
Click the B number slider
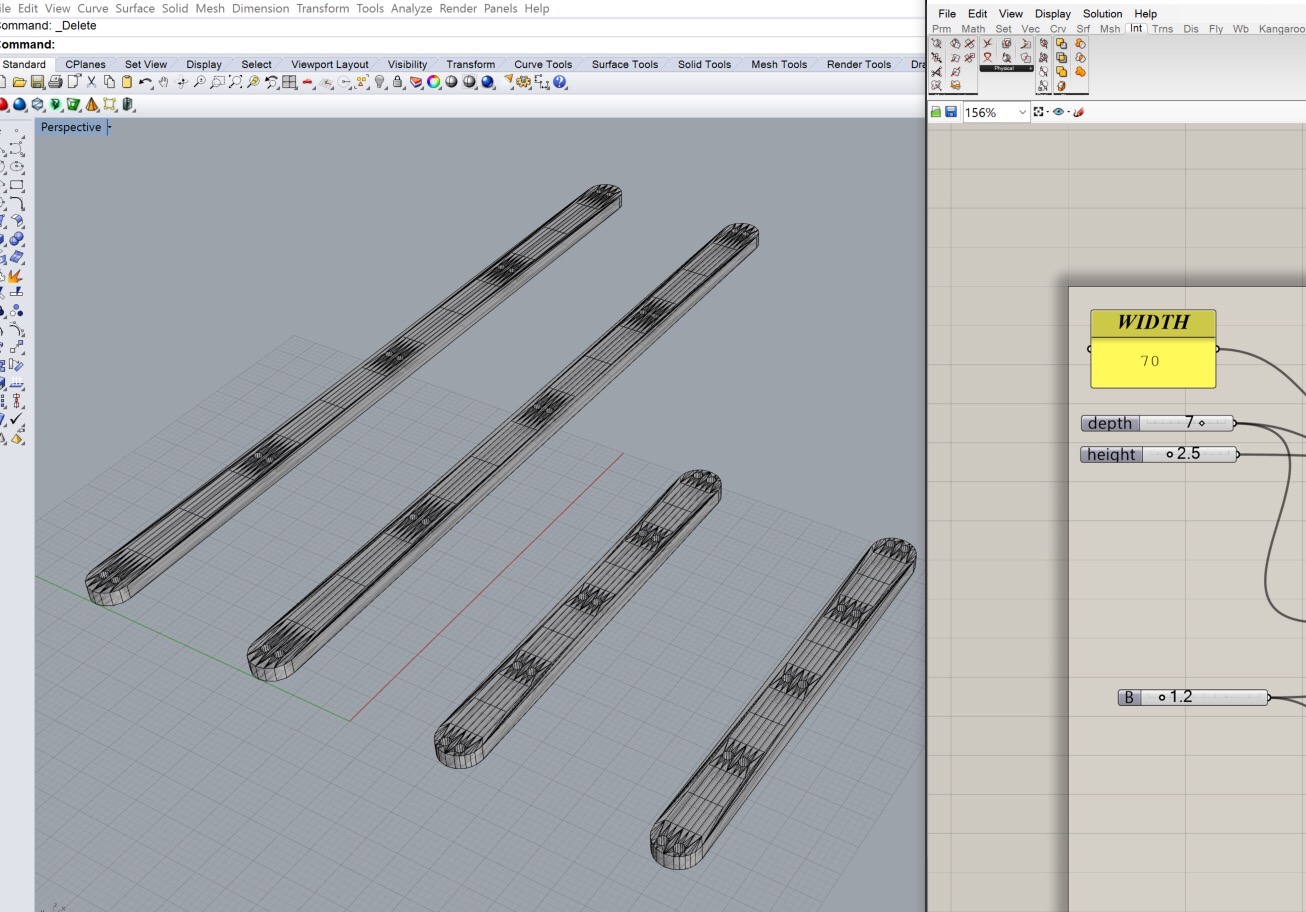(1193, 697)
